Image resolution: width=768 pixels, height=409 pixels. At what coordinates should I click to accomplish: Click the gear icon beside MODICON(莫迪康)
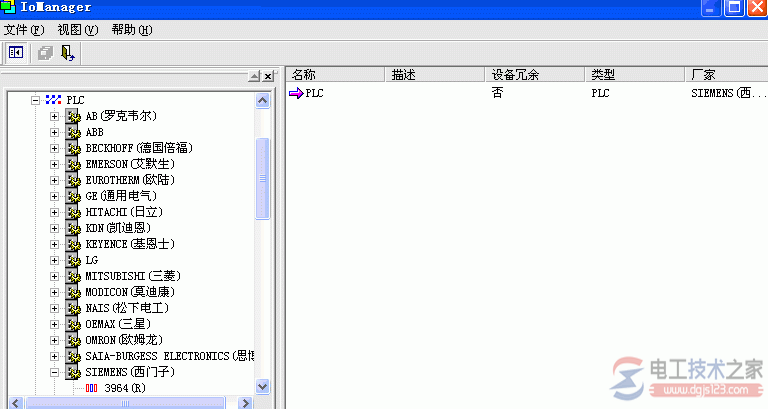(x=73, y=292)
